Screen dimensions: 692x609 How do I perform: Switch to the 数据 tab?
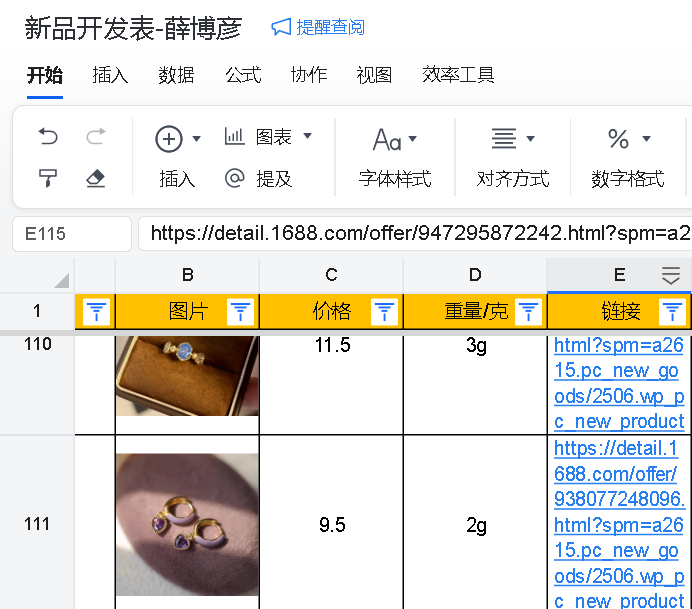tap(176, 75)
